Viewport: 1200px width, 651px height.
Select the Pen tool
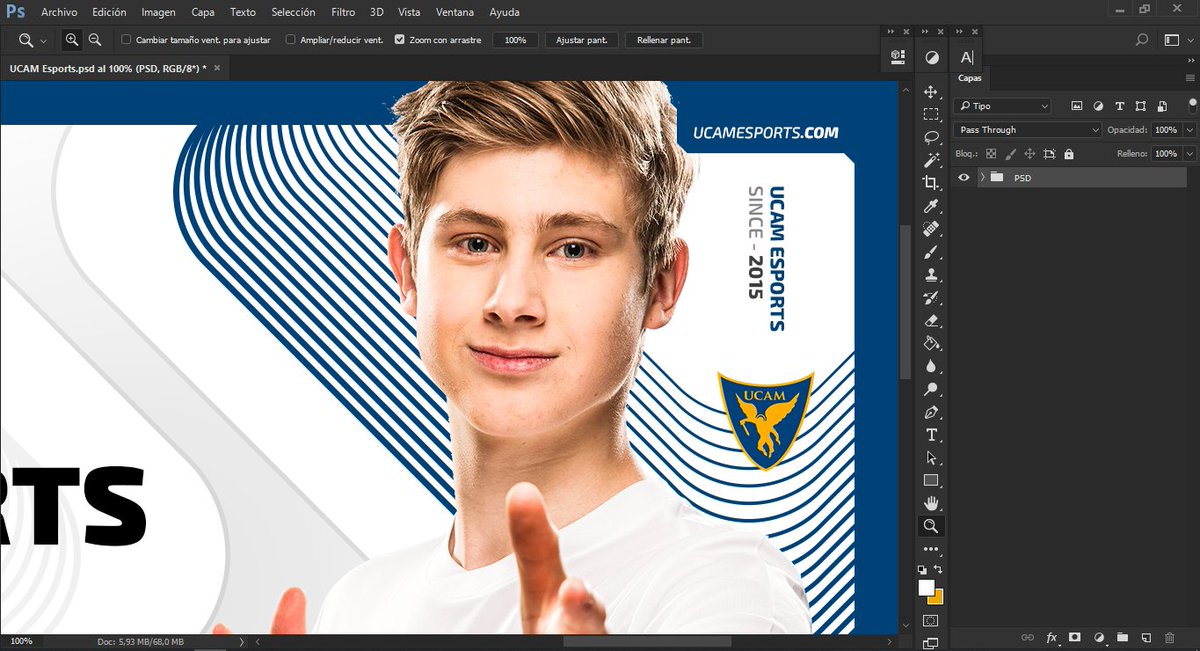pyautogui.click(x=931, y=412)
